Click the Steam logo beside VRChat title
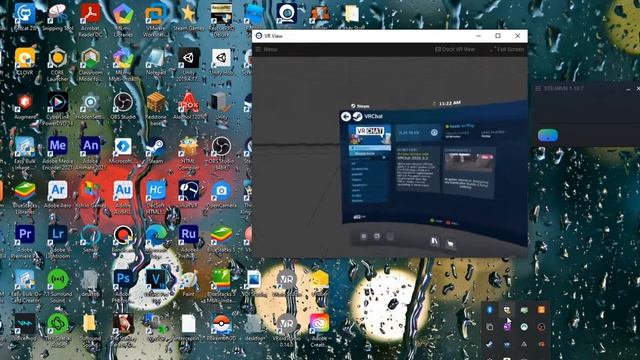Image resolution: width=640 pixels, height=360 pixels. 357,117
